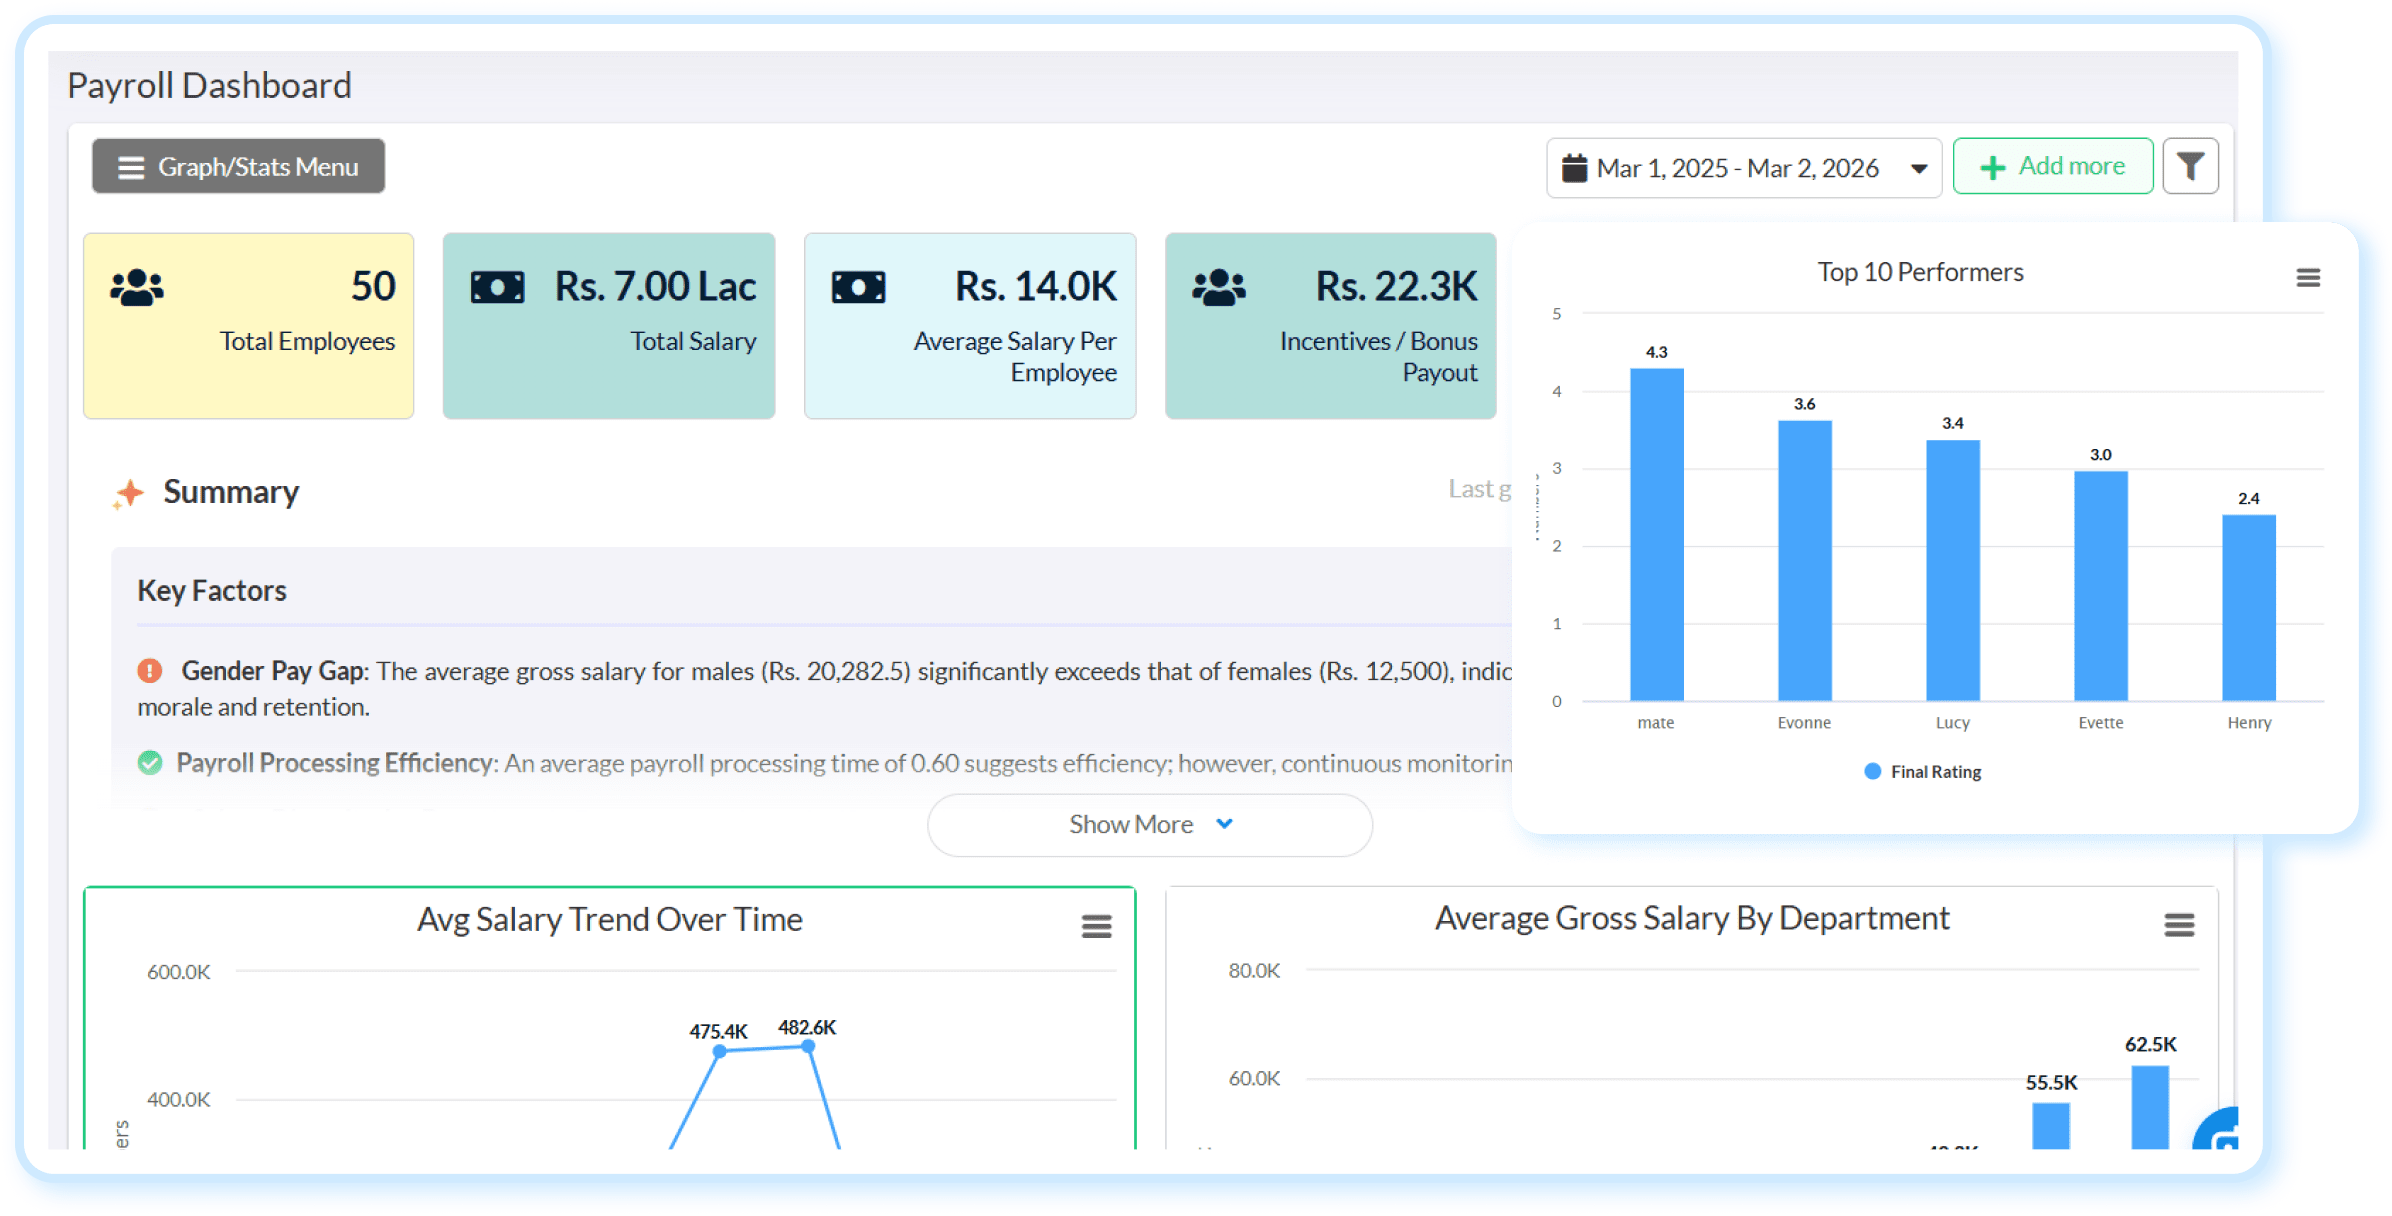This screenshot has width=2392, height=1216.
Task: Open the Top 10 Performers chart menu
Action: [2307, 278]
